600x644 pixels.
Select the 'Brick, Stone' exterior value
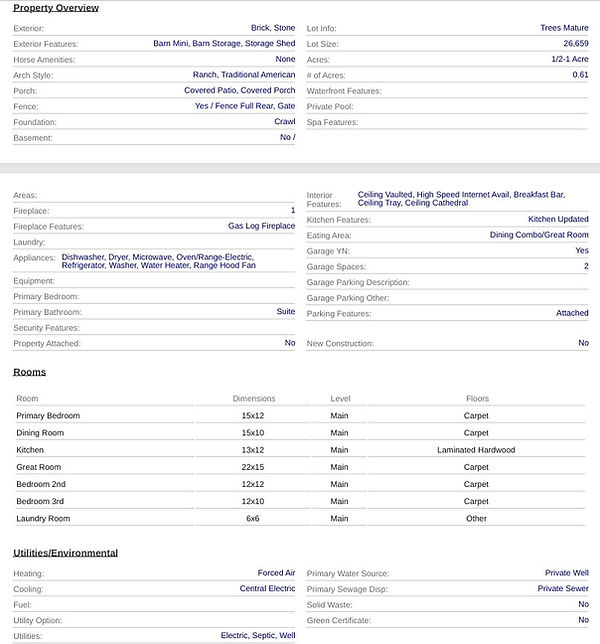pyautogui.click(x=273, y=28)
